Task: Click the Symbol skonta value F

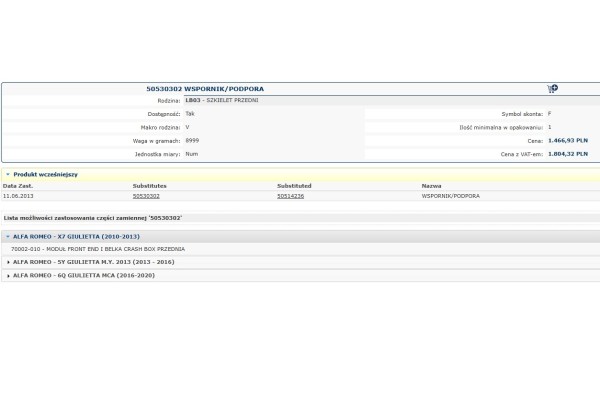Action: click(549, 114)
